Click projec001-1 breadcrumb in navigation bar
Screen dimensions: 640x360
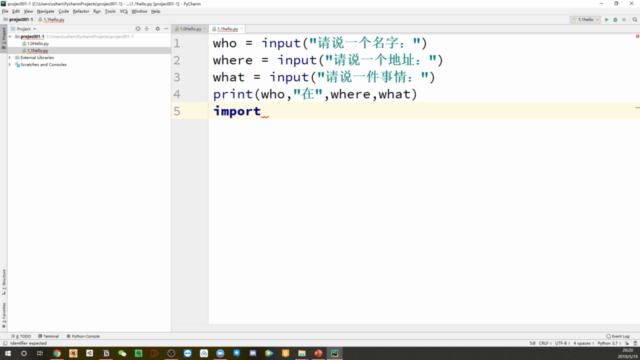tap(18, 20)
